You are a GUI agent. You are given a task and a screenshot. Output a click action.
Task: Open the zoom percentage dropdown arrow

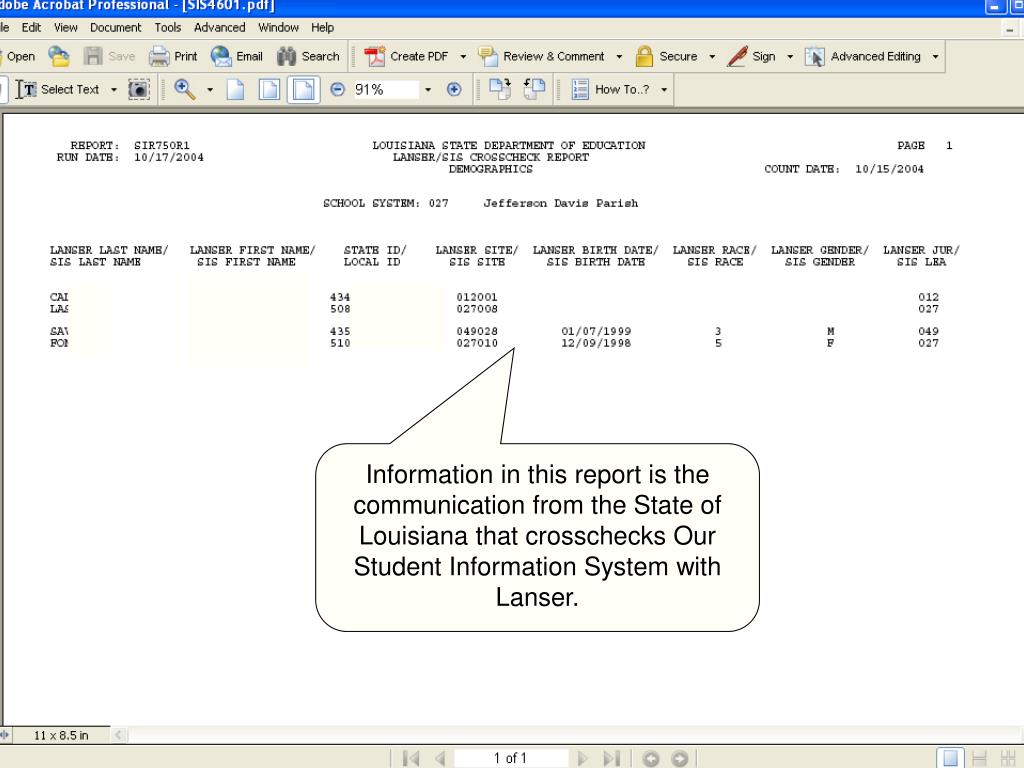pyautogui.click(x=428, y=89)
